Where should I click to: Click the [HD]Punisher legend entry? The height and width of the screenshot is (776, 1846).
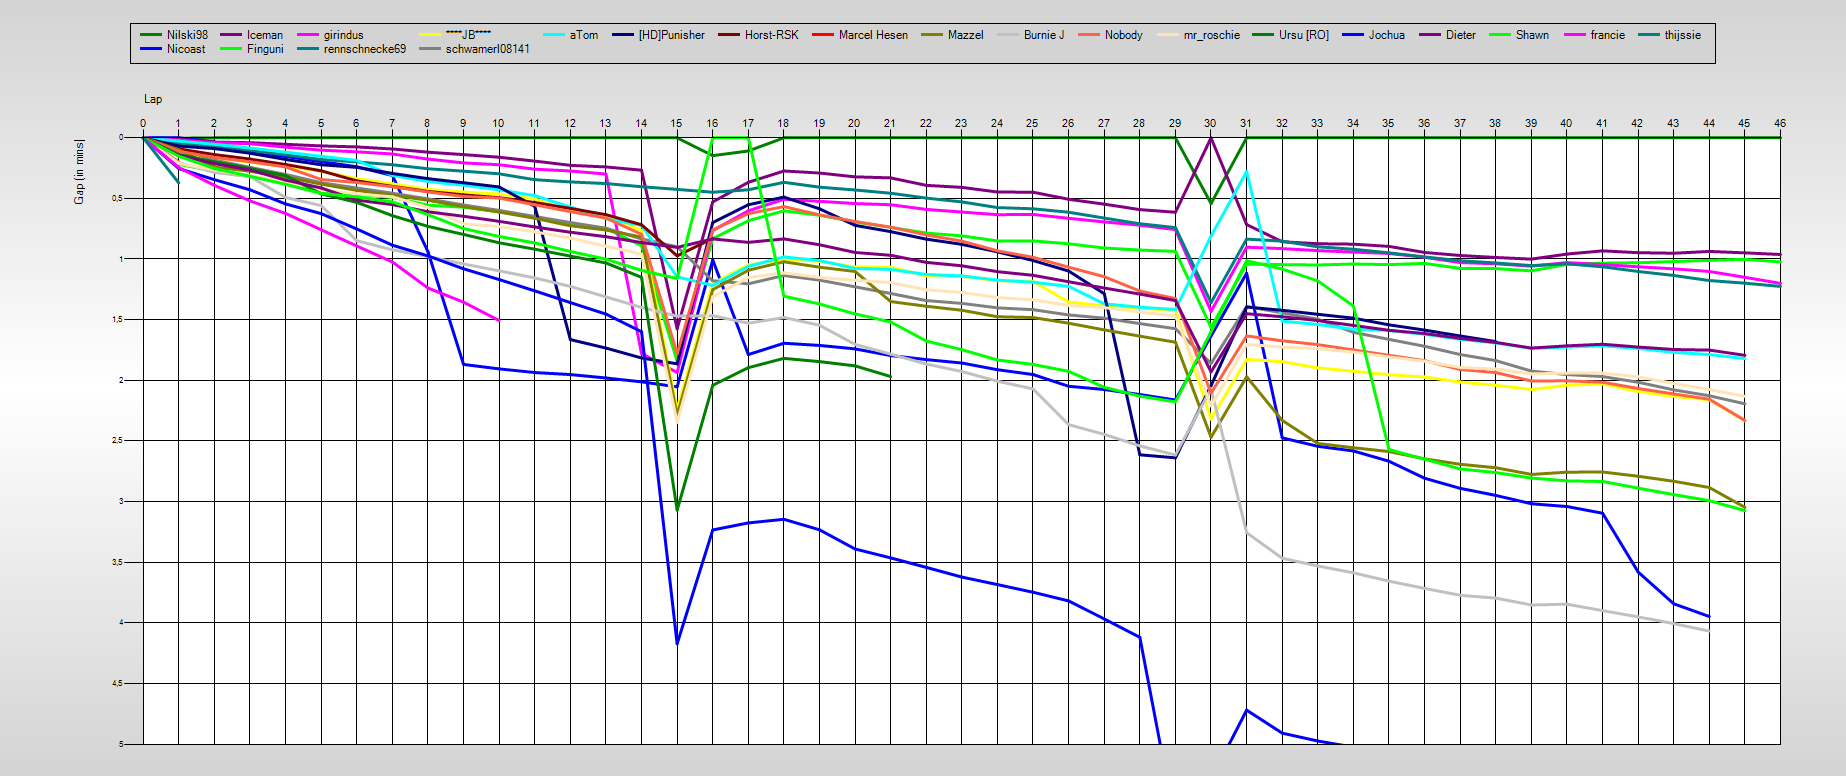click(671, 35)
